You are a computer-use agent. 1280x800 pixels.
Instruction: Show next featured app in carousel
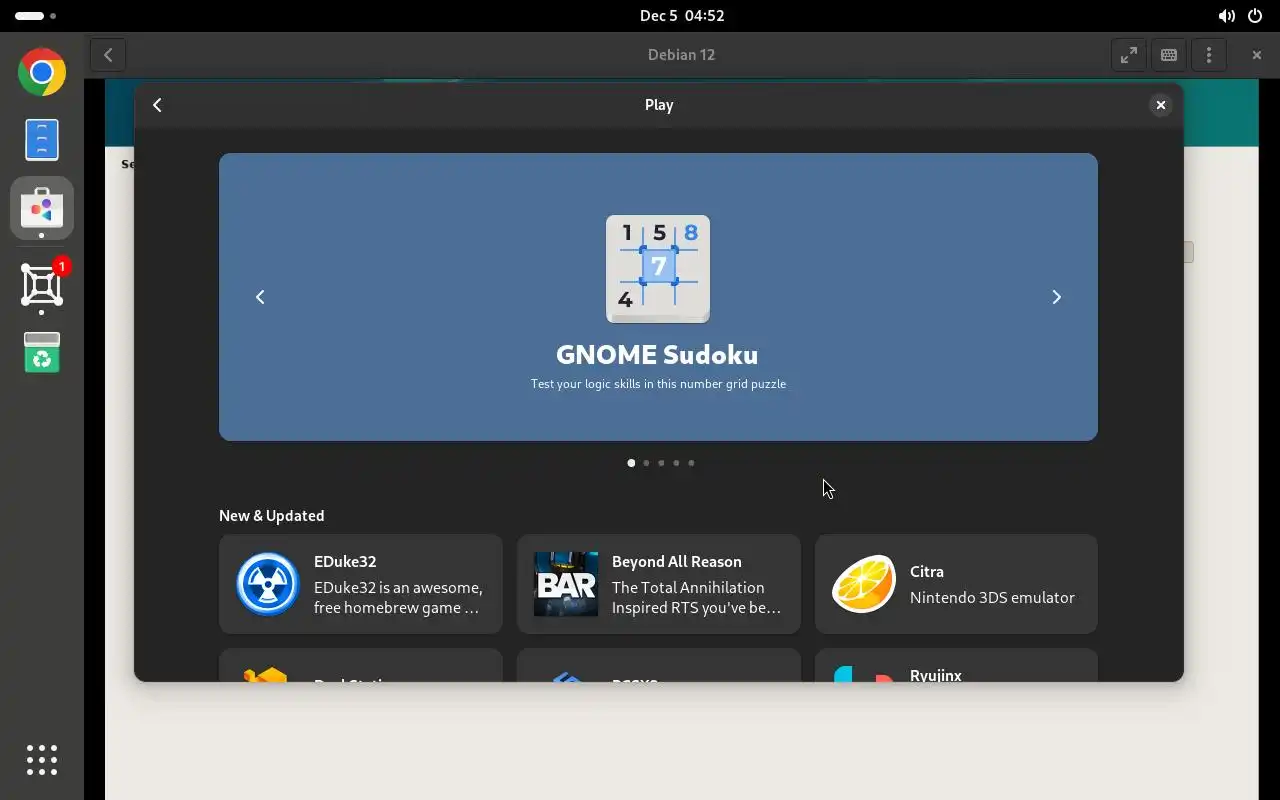pyautogui.click(x=1056, y=297)
